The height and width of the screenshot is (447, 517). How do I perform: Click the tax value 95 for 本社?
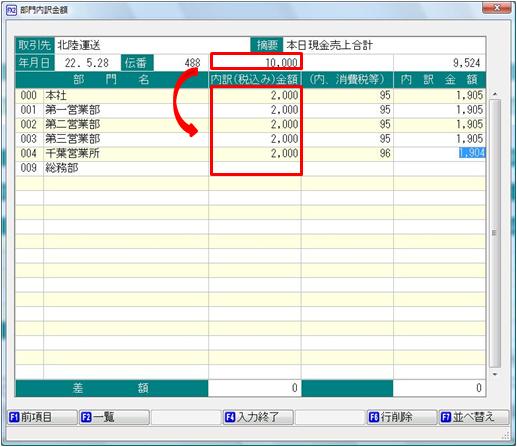347,96
